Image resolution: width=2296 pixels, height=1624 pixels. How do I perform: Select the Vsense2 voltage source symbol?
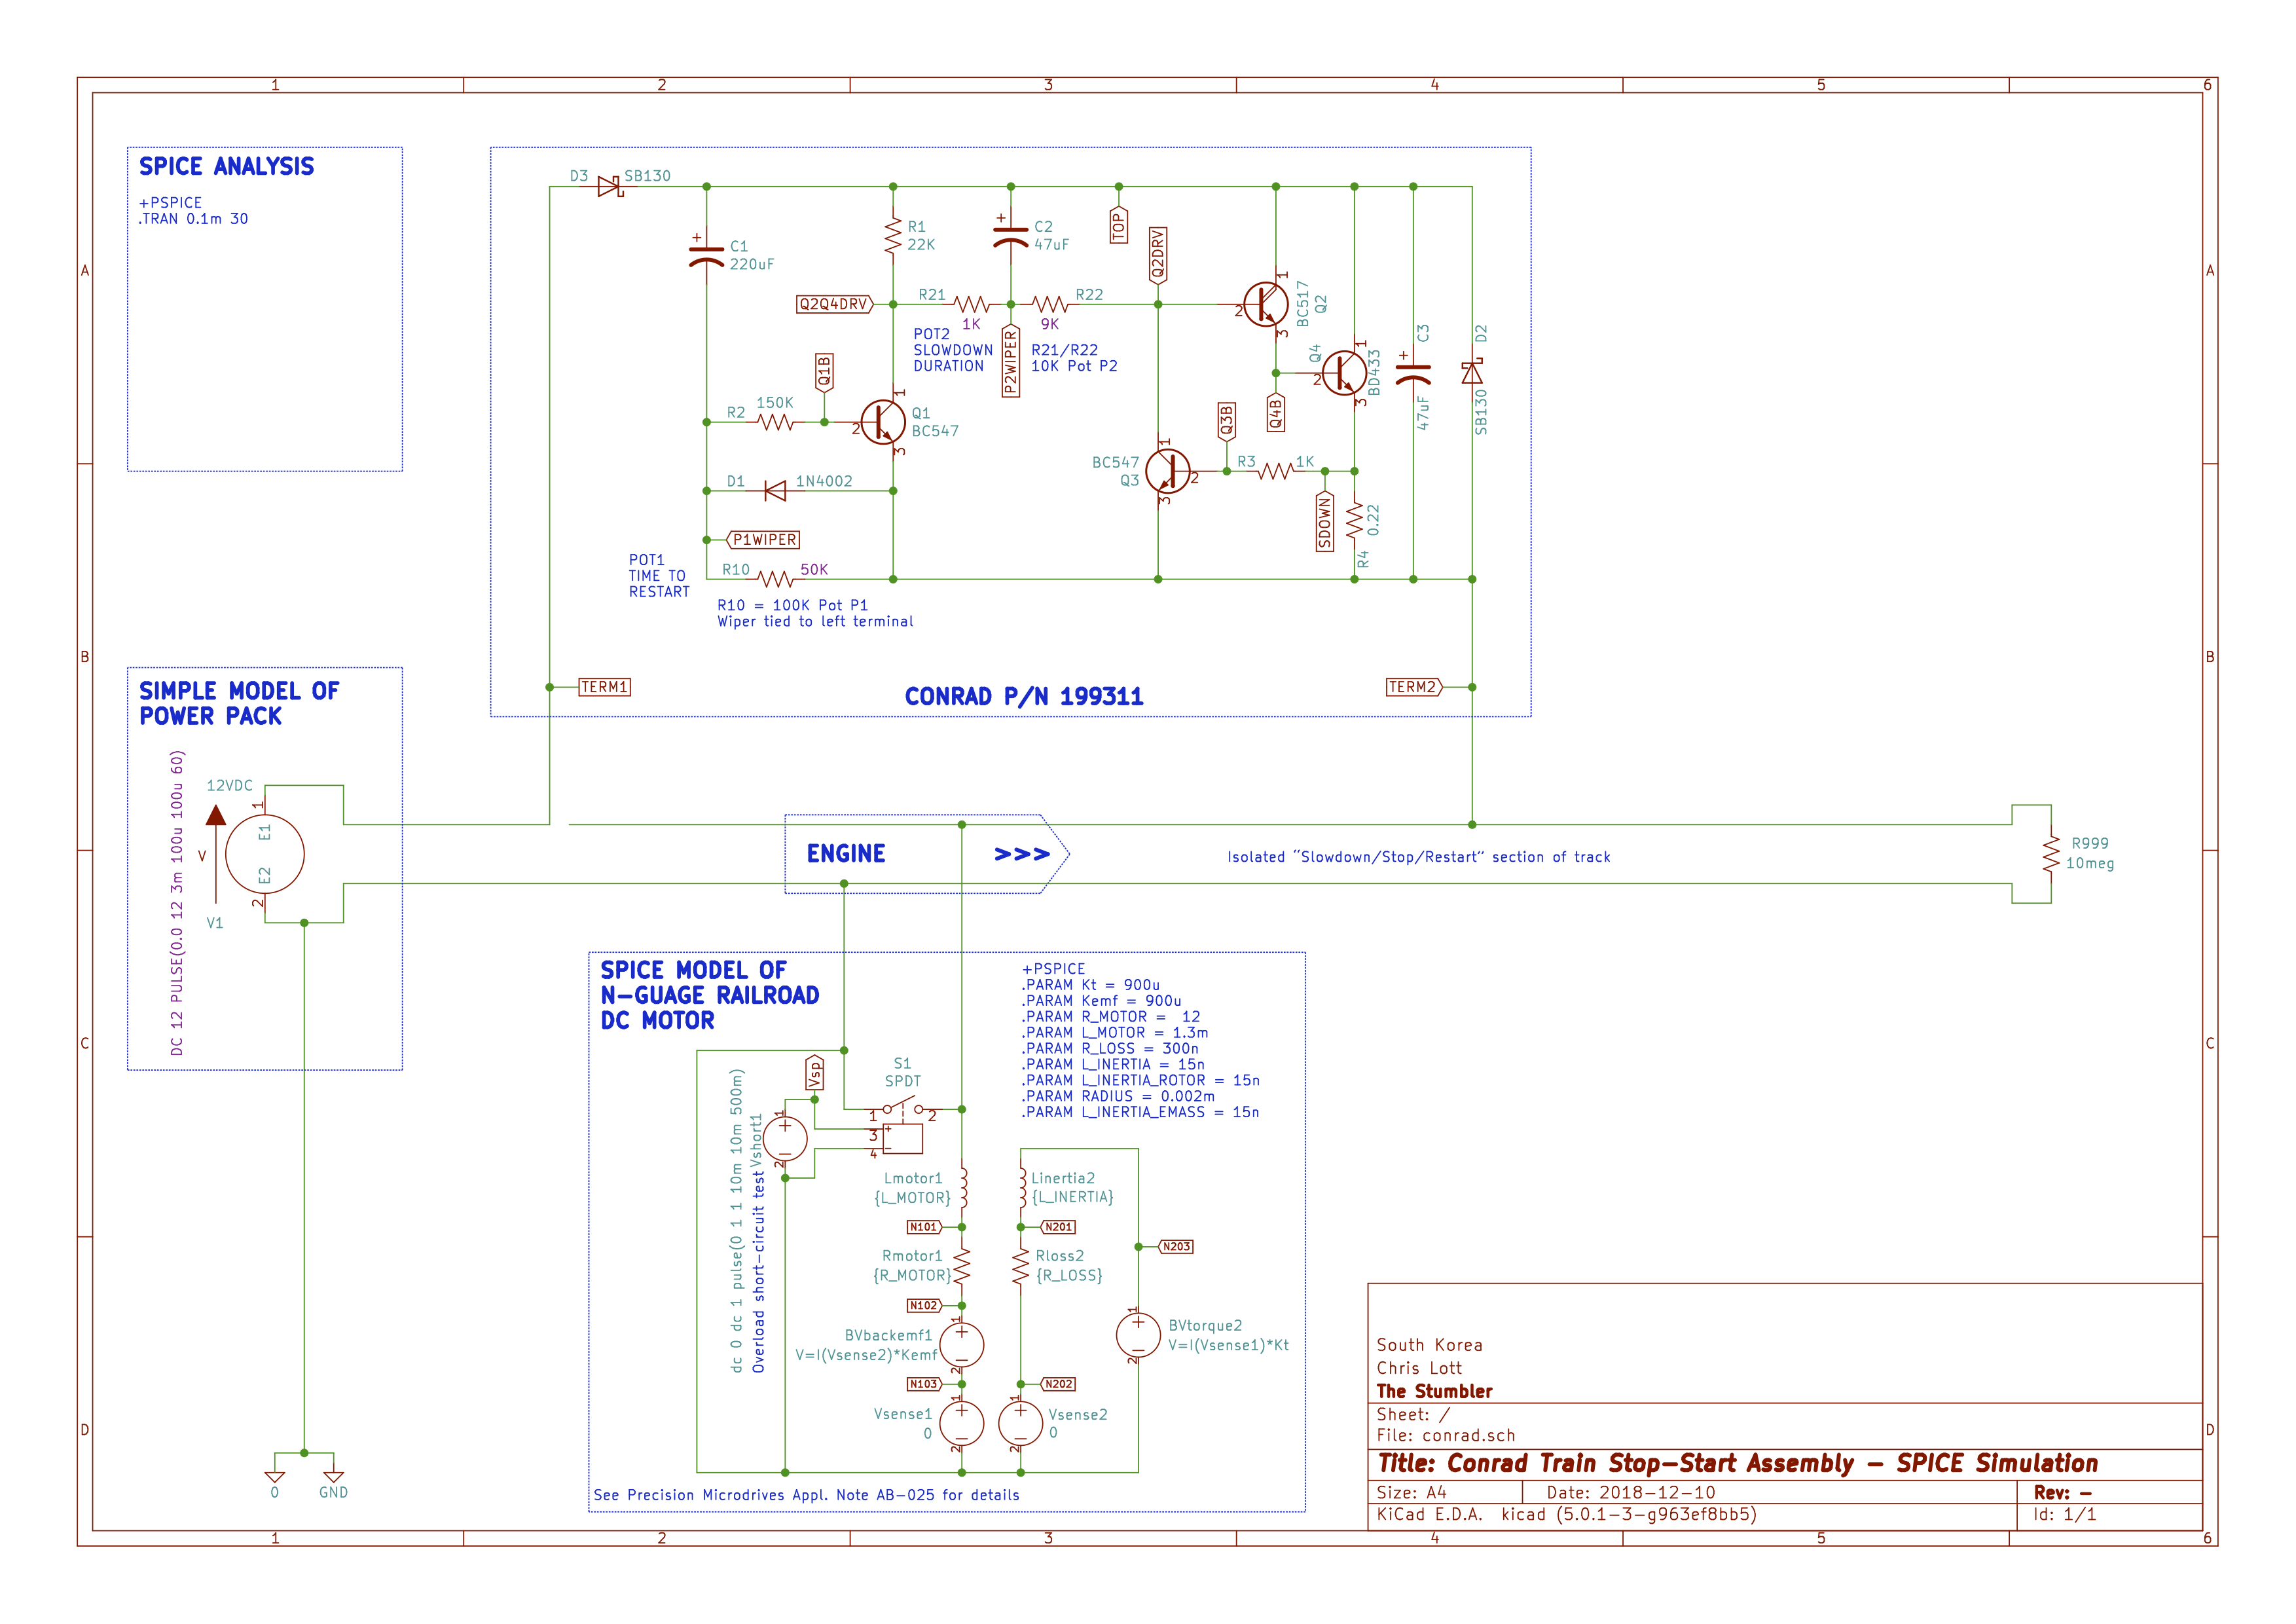1020,1423
